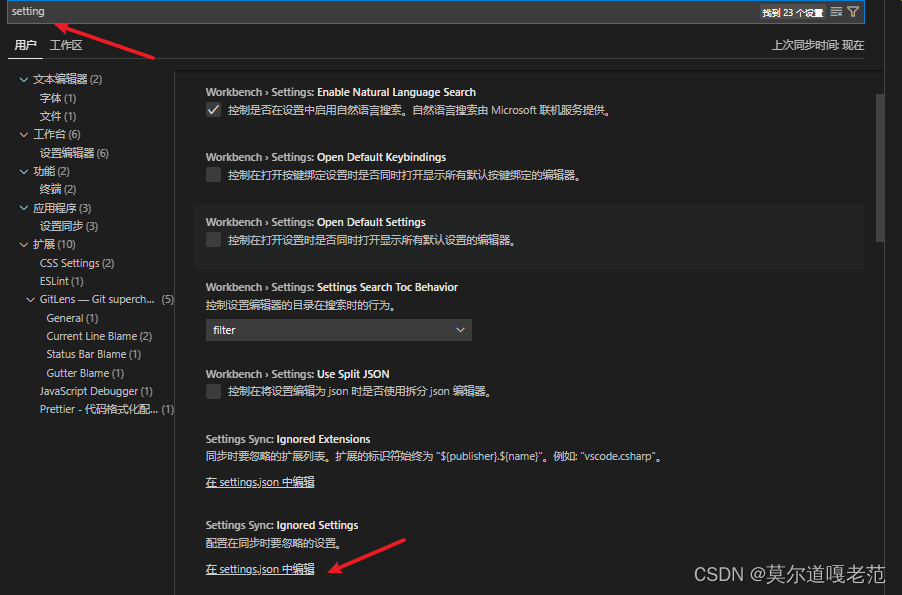Open settings.json link under Ignored Extensions
Image resolution: width=902 pixels, height=595 pixels.
(260, 482)
